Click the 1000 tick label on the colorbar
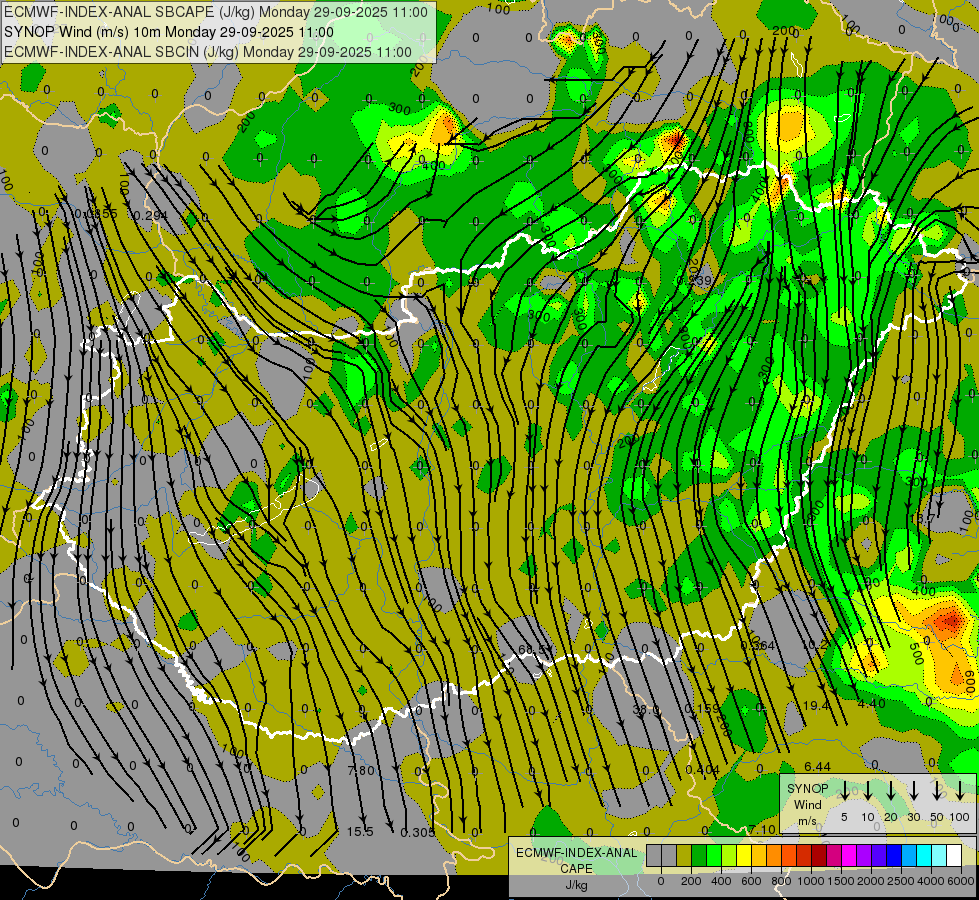979x900 pixels. click(x=810, y=881)
